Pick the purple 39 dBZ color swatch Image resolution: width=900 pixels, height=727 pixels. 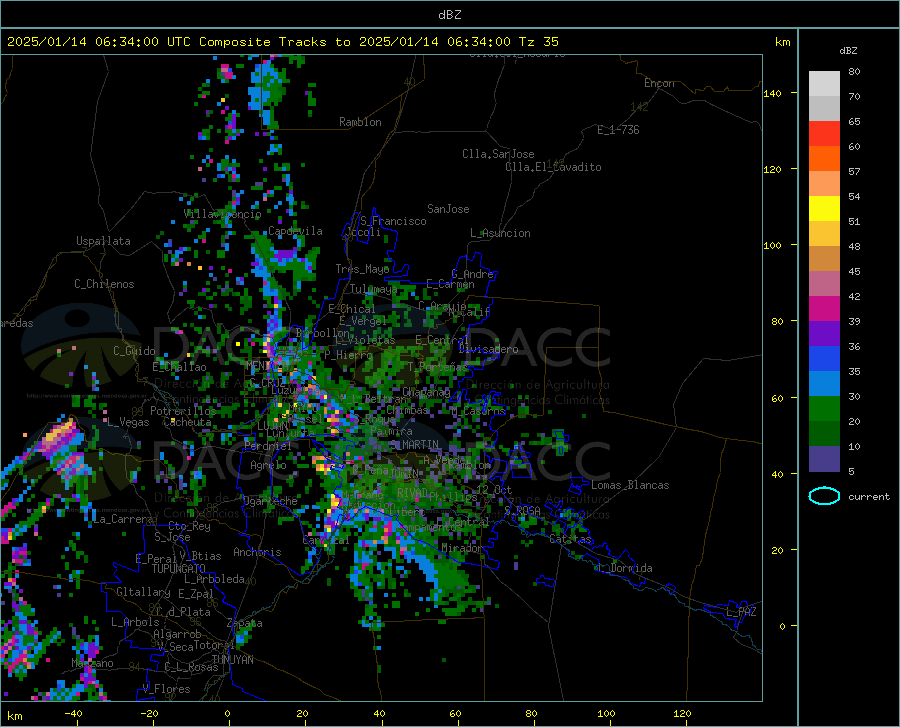pos(824,333)
